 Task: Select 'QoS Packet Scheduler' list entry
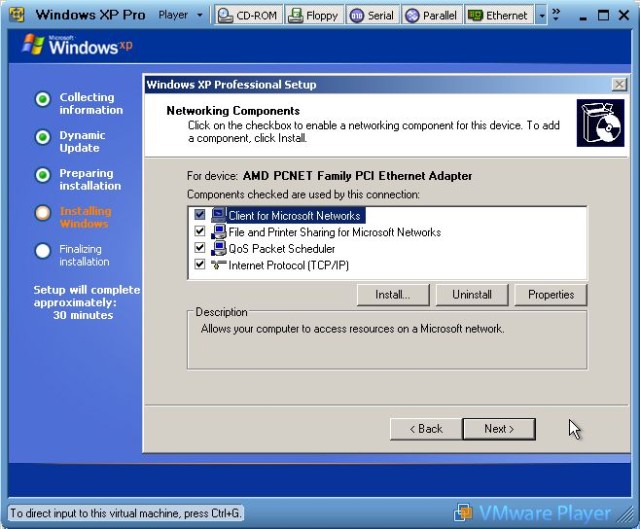(x=282, y=249)
